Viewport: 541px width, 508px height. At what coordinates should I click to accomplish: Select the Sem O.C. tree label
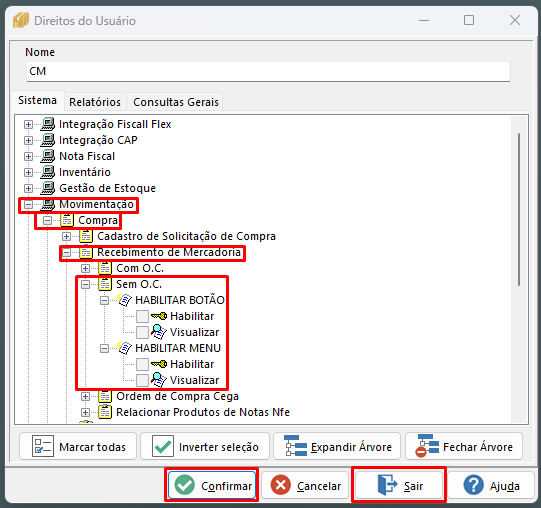(x=139, y=284)
